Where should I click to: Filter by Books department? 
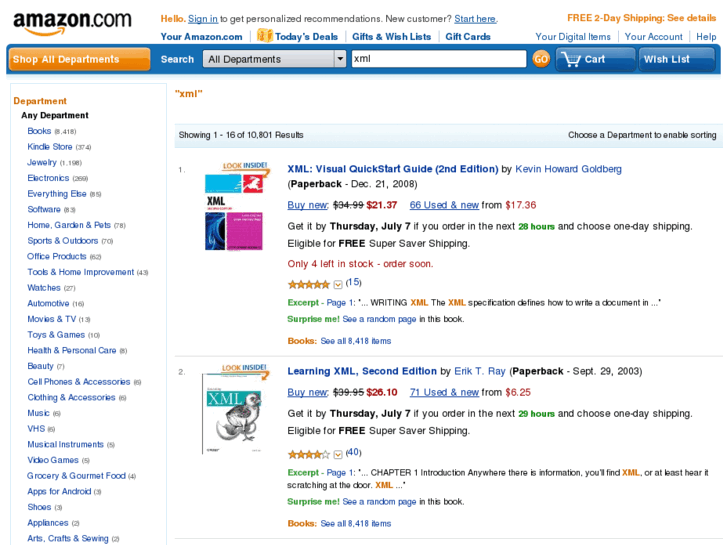click(39, 131)
